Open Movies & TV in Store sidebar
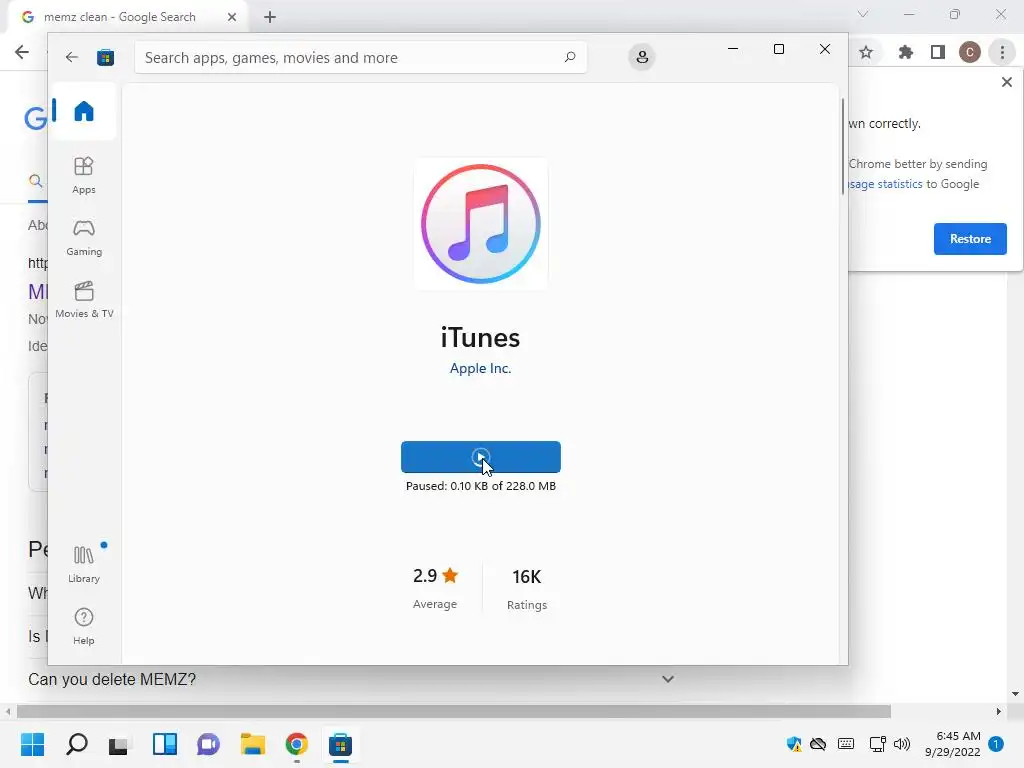The image size is (1024, 768). (84, 299)
